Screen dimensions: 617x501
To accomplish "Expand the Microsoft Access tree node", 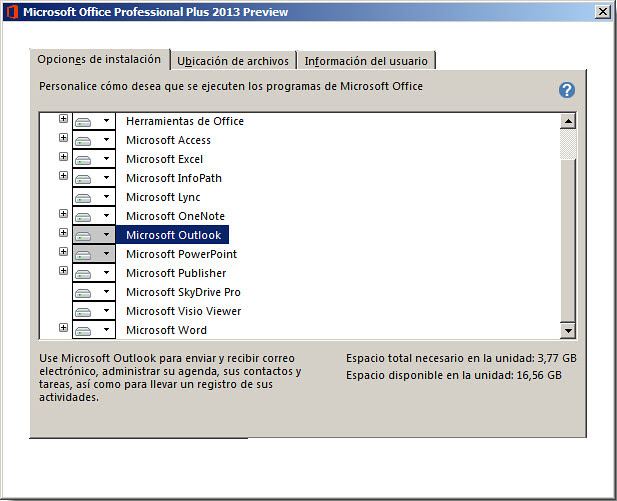I will (63, 137).
